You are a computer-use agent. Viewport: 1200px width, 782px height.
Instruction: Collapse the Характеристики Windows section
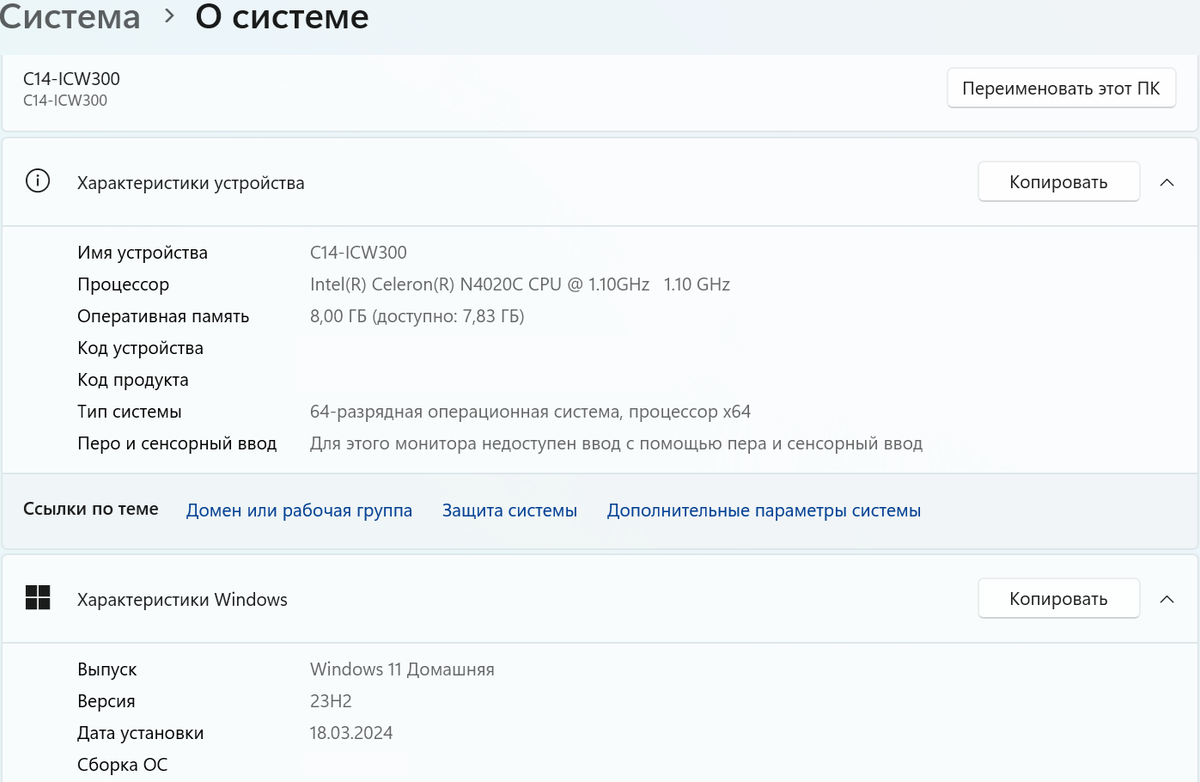(x=1166, y=599)
